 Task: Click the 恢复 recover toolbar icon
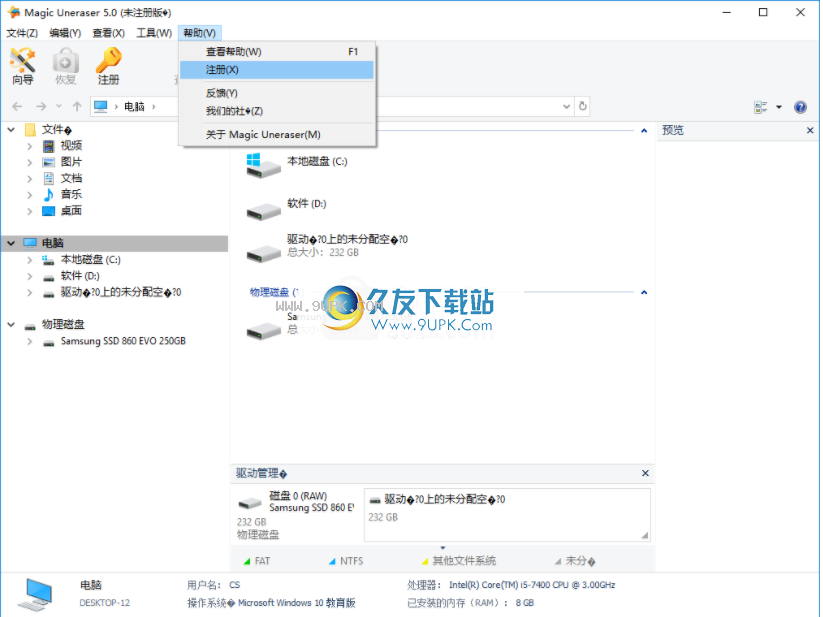coord(66,66)
